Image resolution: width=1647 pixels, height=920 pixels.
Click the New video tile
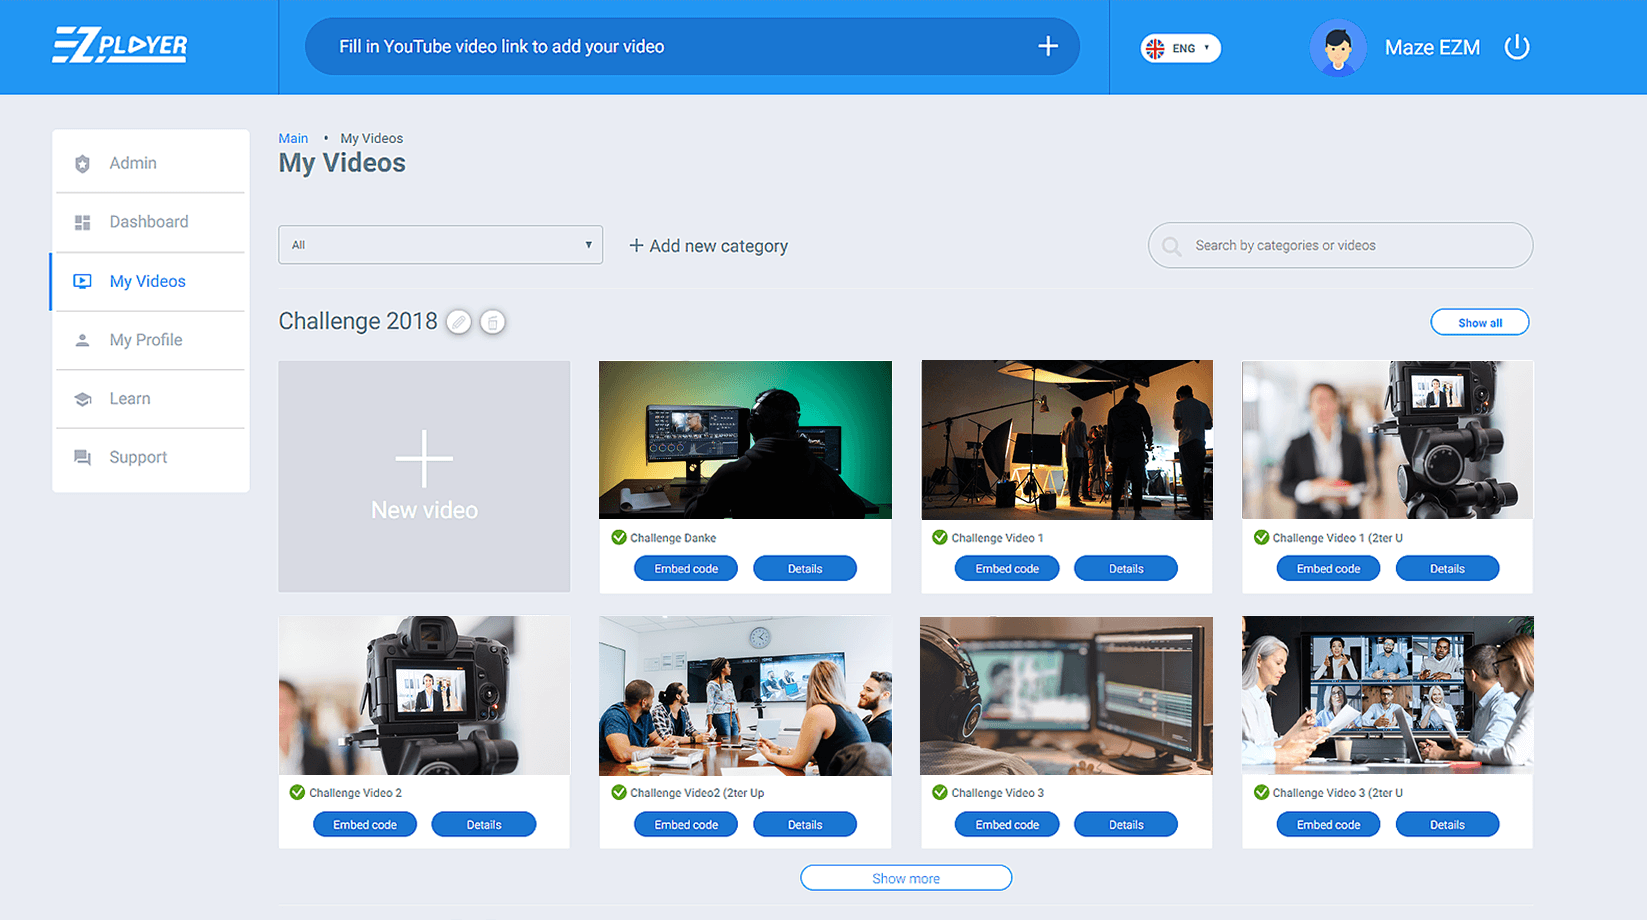click(423, 477)
